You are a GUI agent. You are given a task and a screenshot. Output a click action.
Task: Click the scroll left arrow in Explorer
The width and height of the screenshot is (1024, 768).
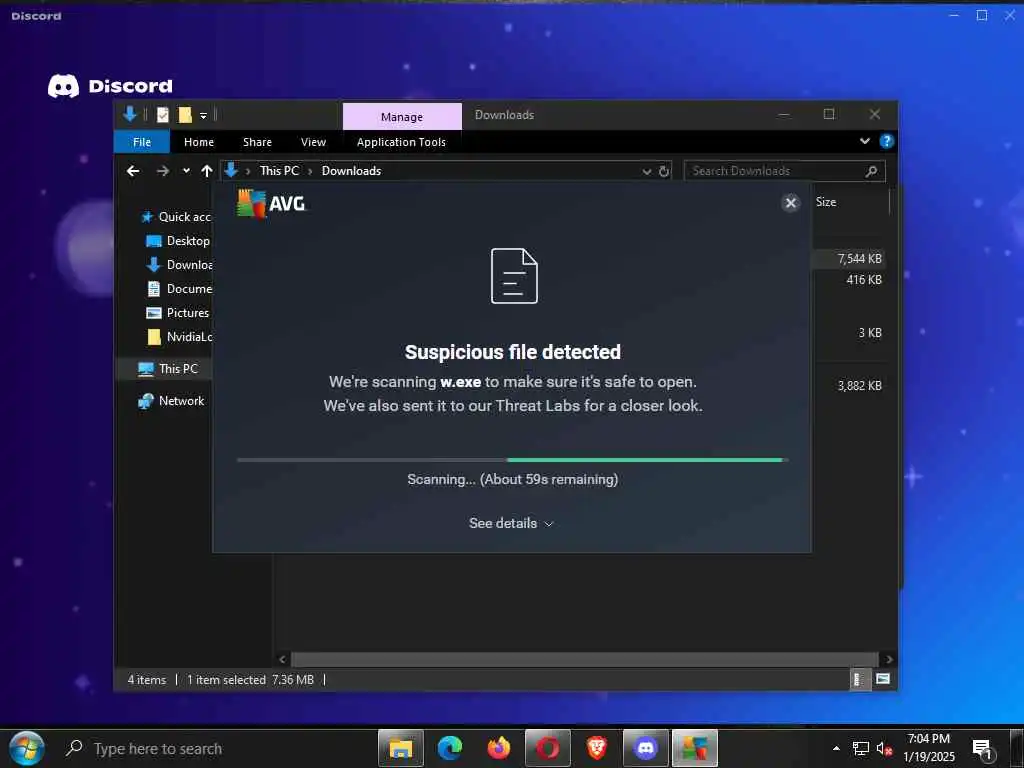(282, 660)
